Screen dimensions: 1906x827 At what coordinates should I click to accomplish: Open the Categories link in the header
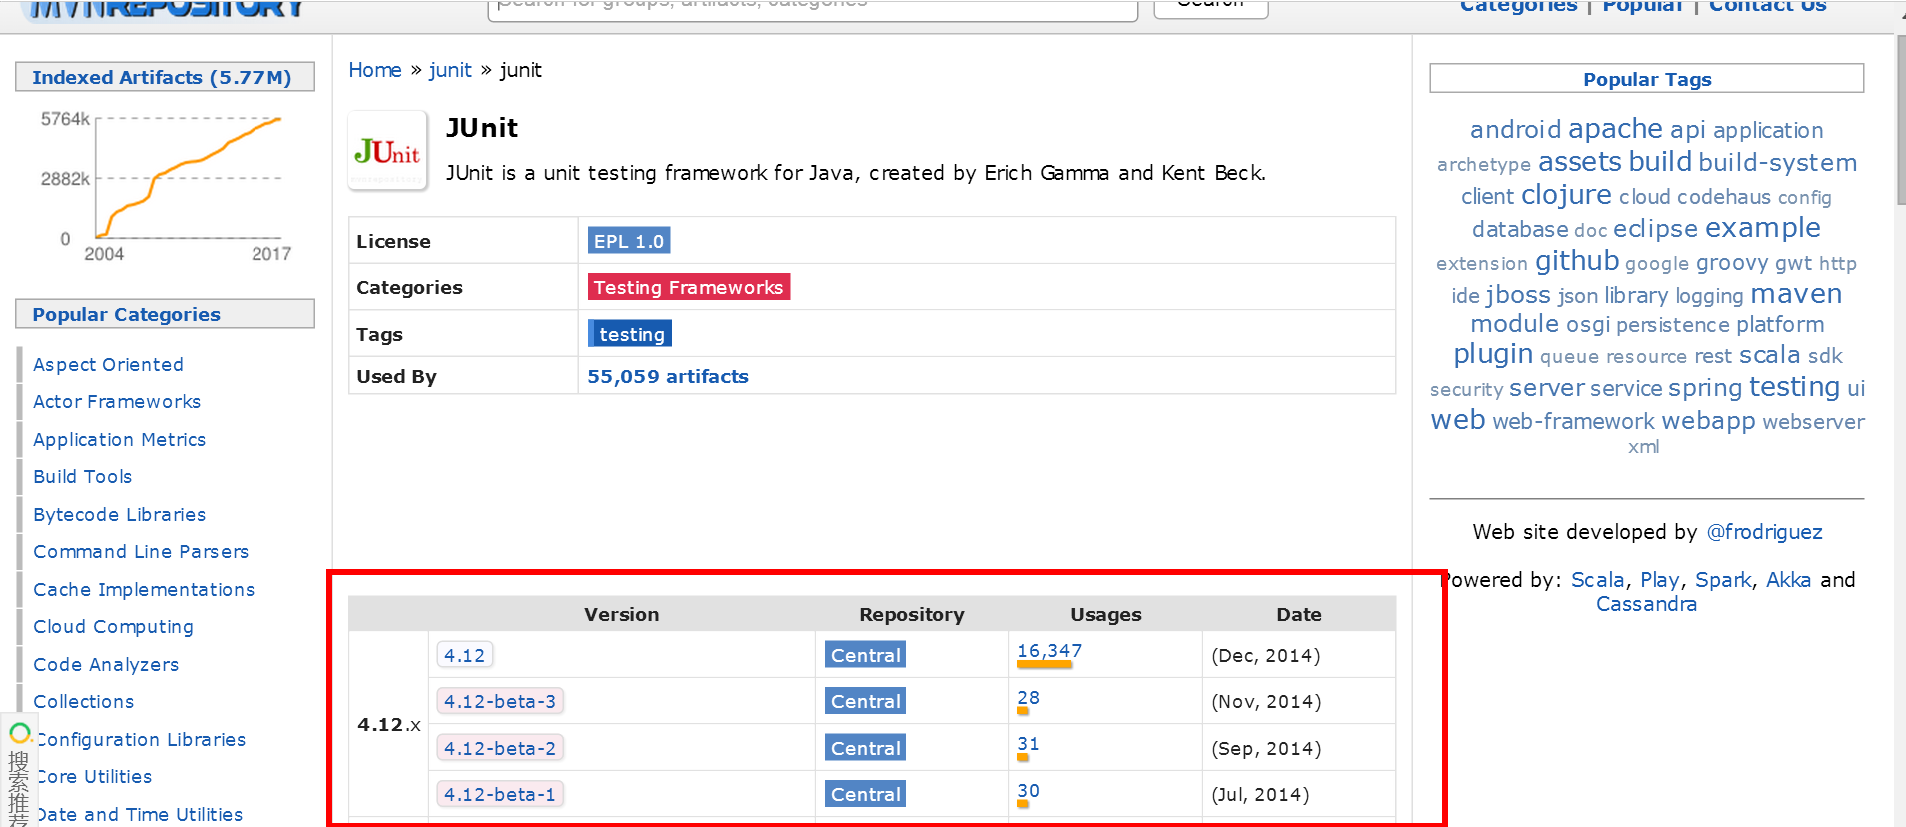coord(1518,6)
